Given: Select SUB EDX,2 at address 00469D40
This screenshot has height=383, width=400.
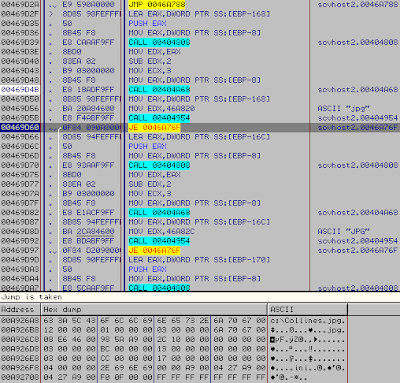Looking at the screenshot, I should pyautogui.click(x=150, y=61).
